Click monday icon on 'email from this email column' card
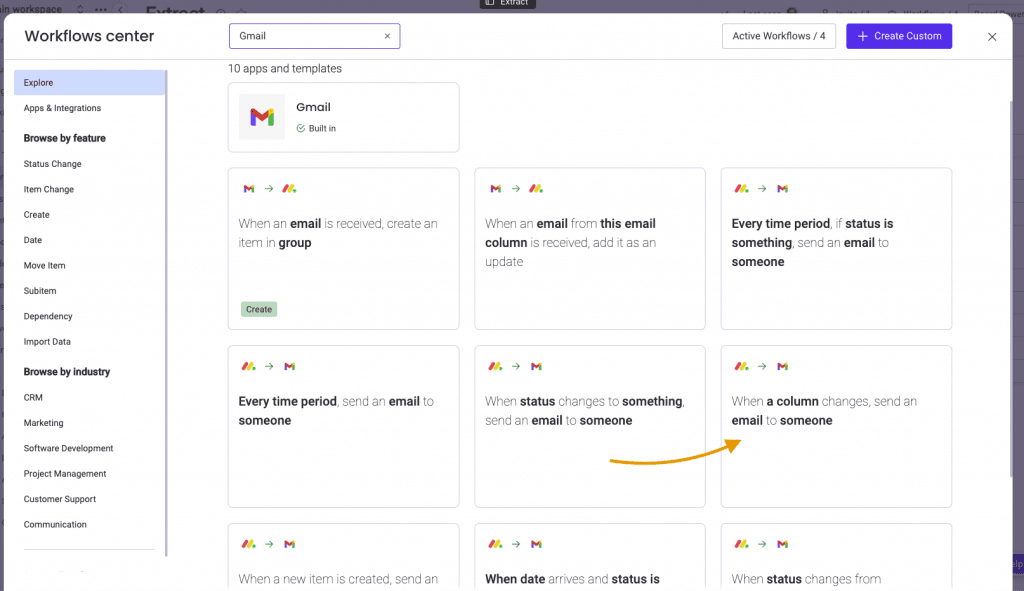The width and height of the screenshot is (1024, 591). (536, 189)
